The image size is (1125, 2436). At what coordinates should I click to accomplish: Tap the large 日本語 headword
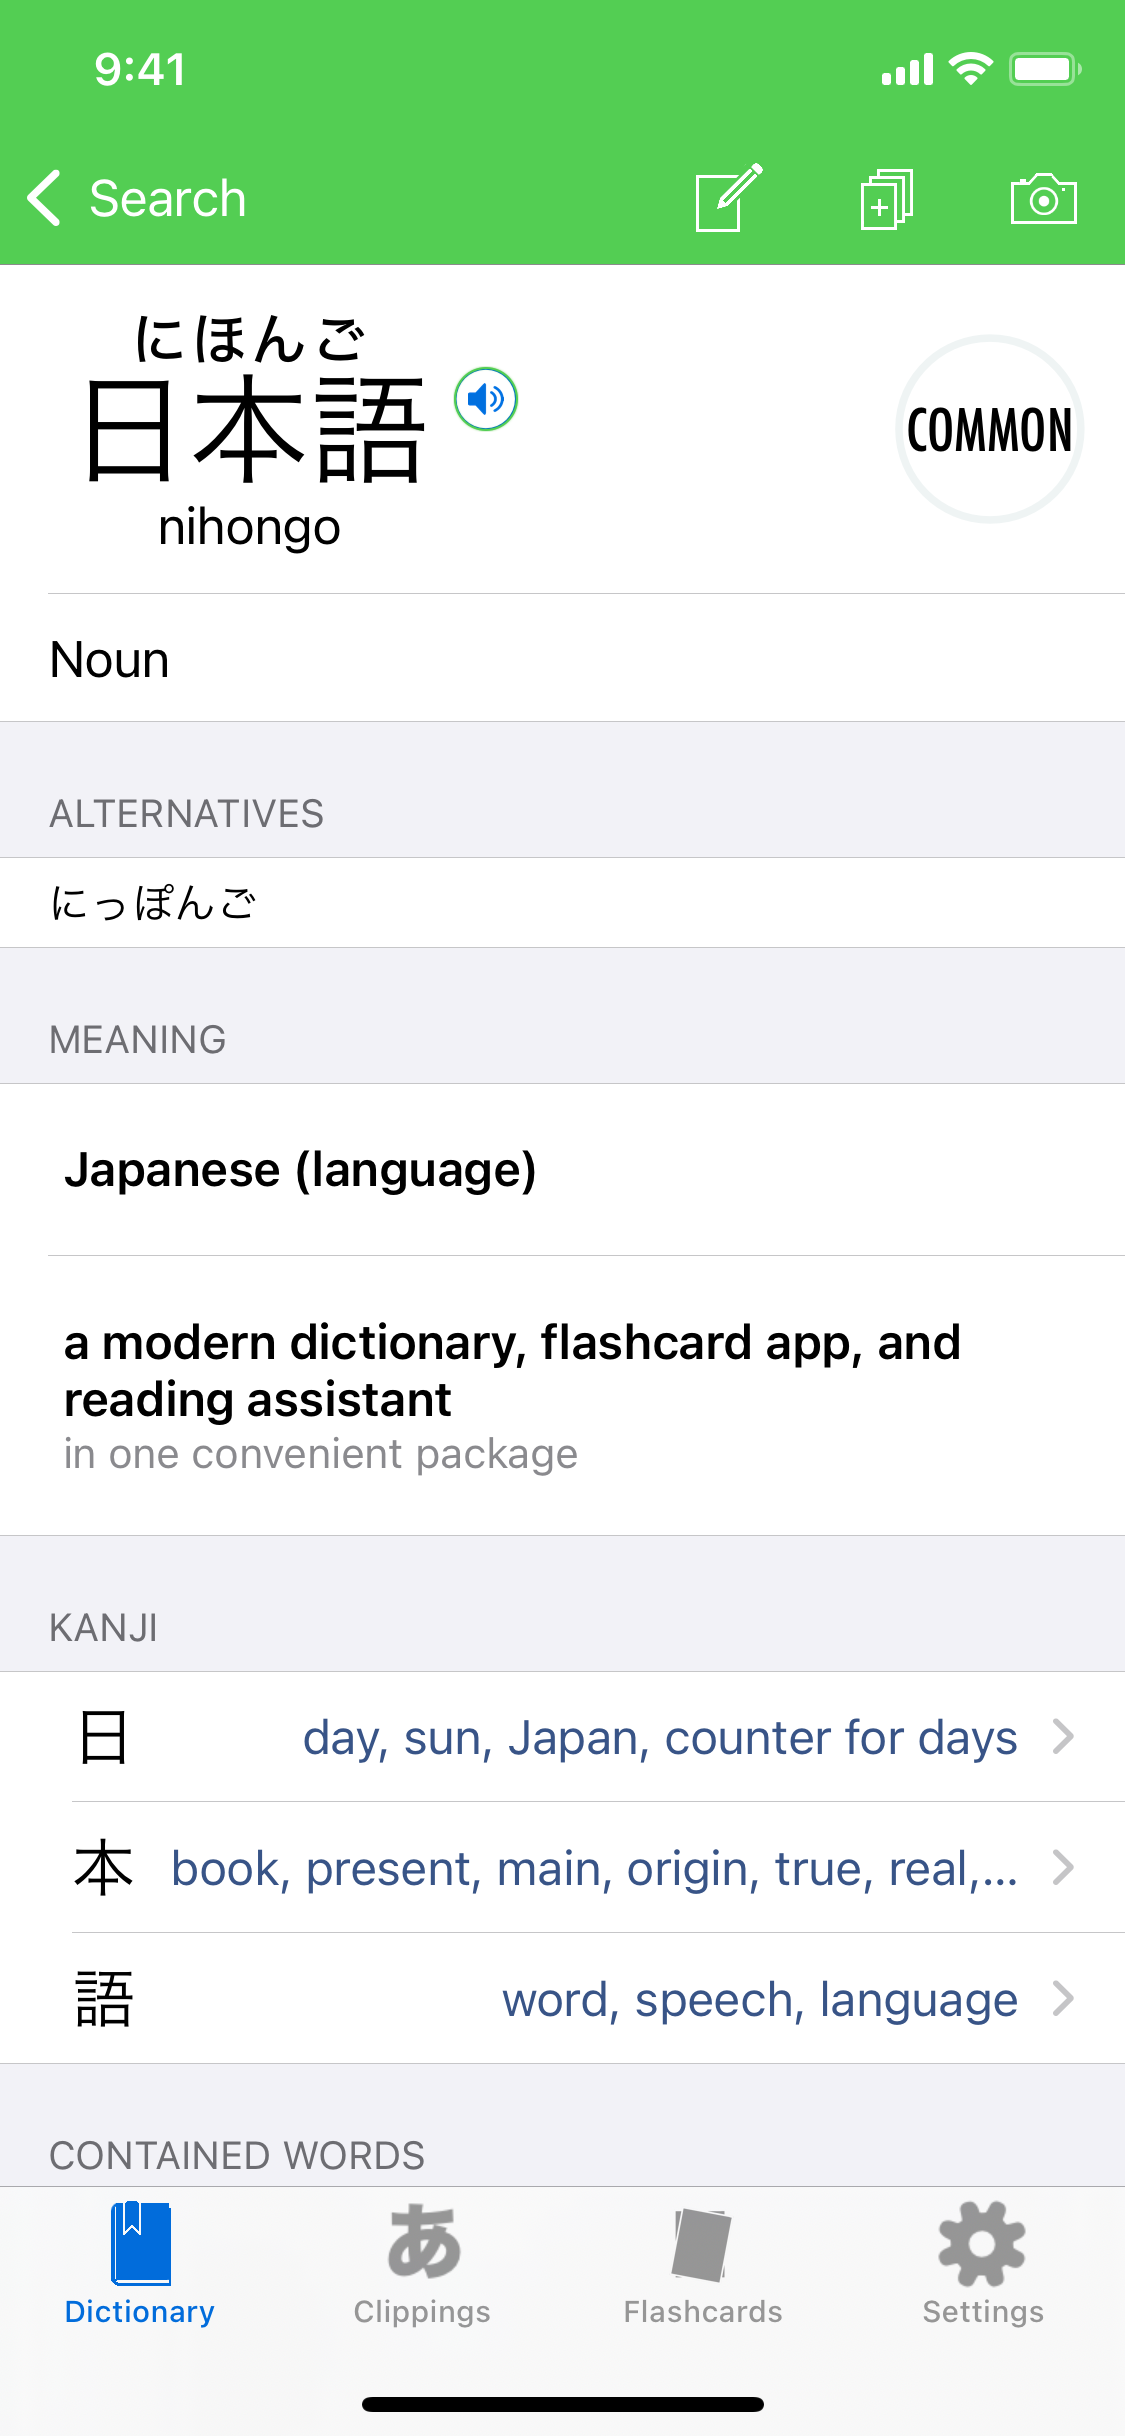255,430
